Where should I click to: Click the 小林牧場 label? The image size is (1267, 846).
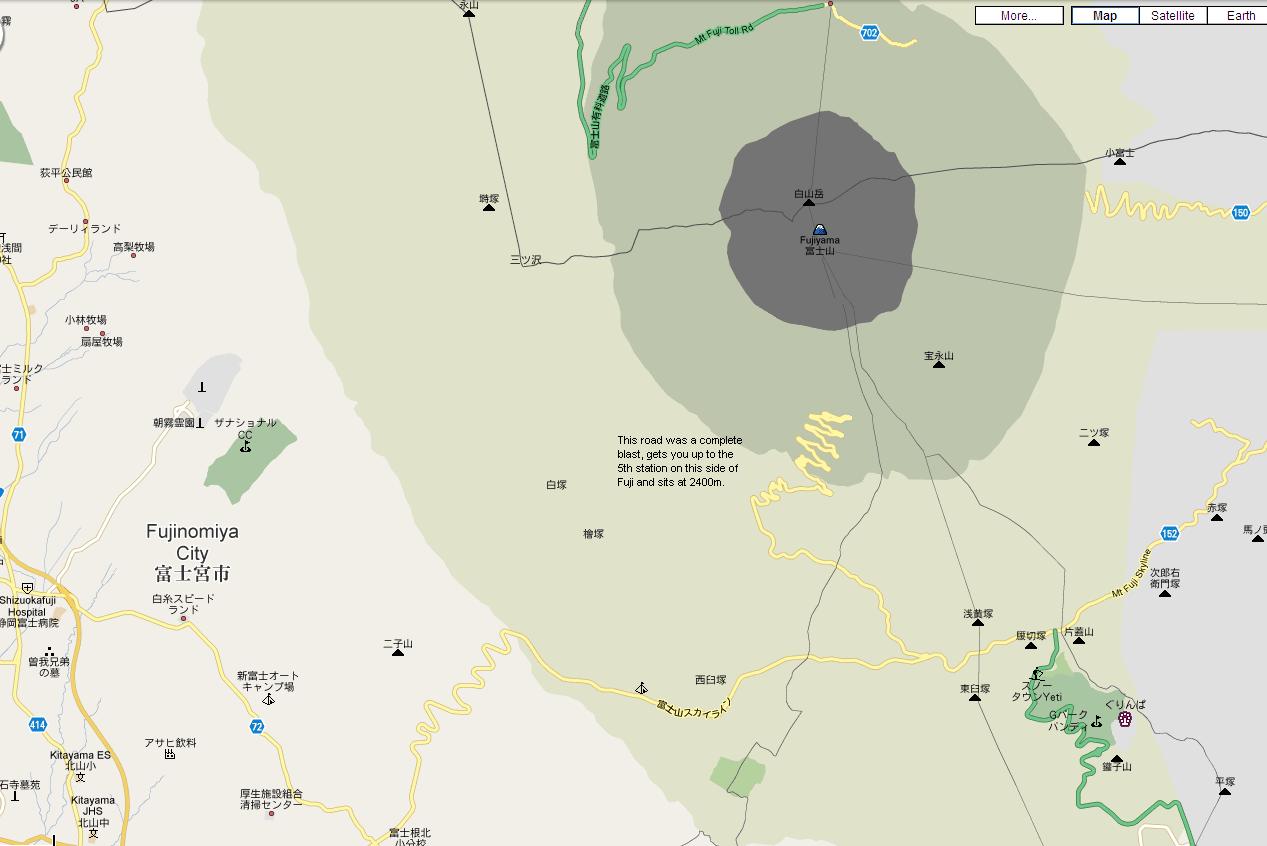tap(85, 320)
